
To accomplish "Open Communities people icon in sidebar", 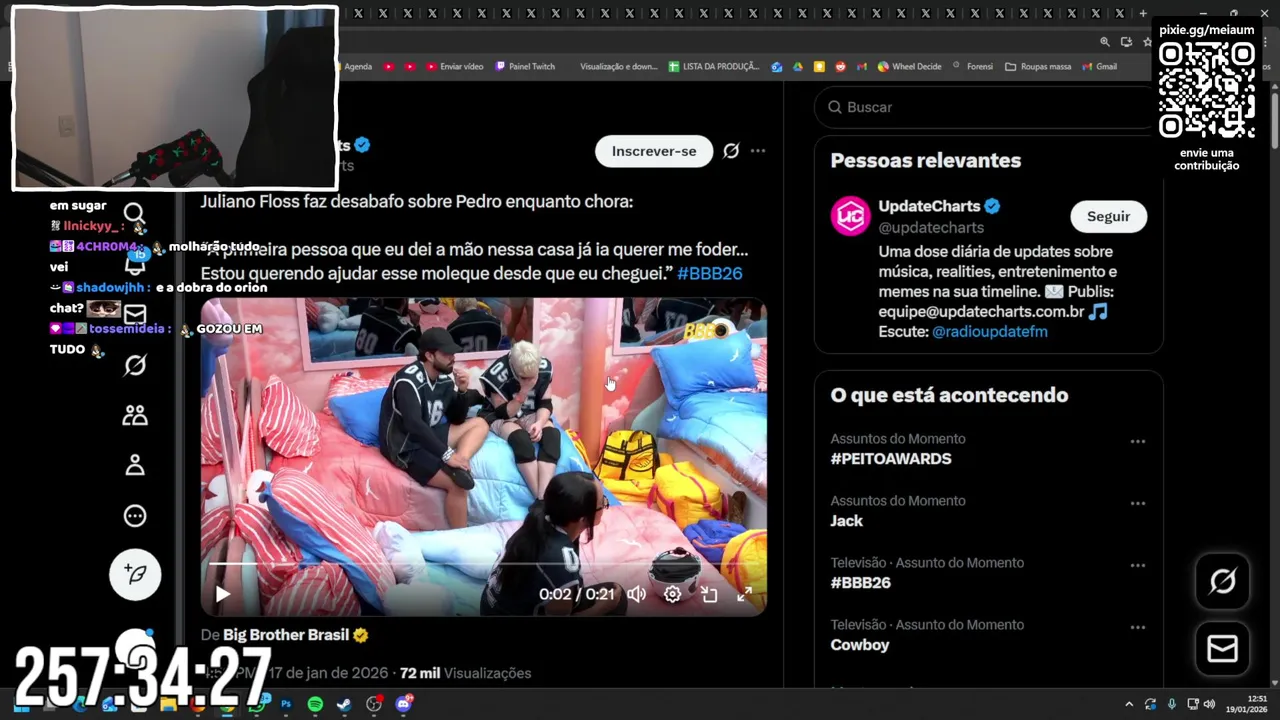I will [135, 415].
